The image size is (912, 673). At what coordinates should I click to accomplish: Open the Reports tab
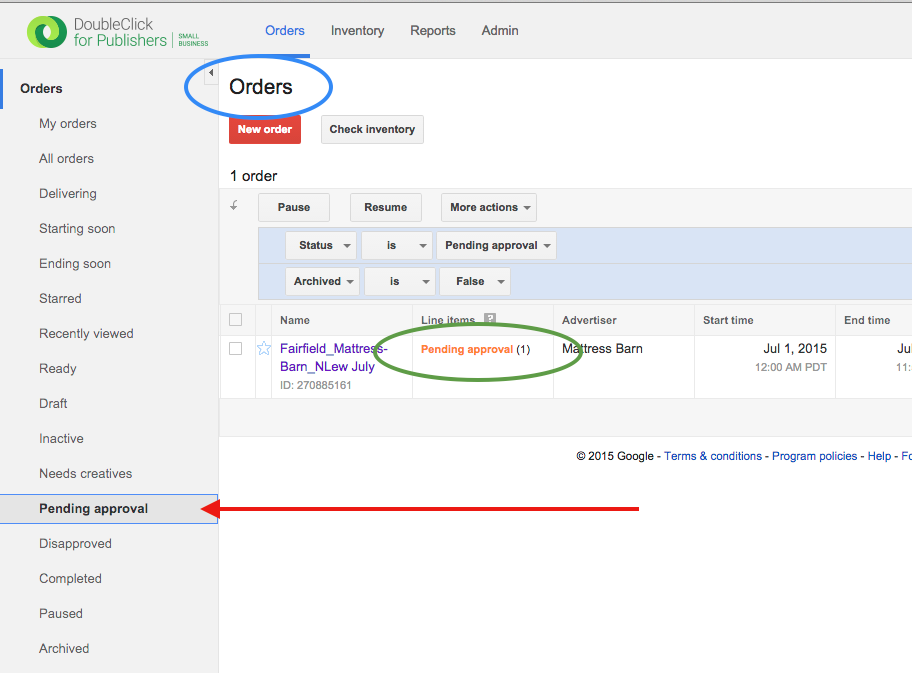pyautogui.click(x=433, y=30)
